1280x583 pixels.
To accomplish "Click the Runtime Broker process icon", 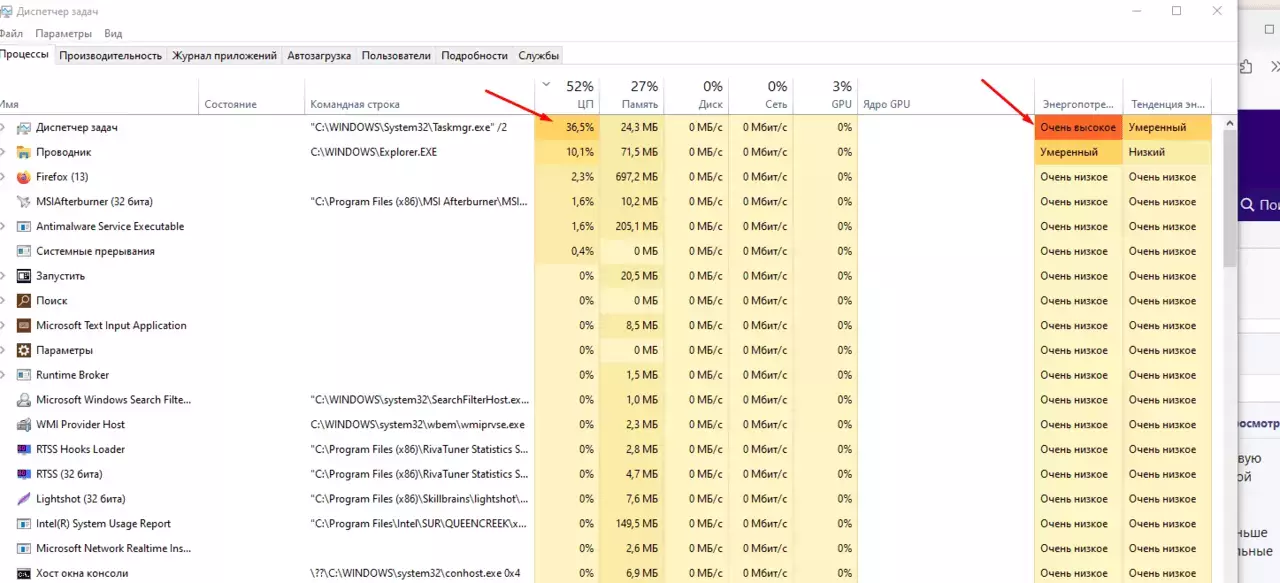I will click(x=24, y=375).
